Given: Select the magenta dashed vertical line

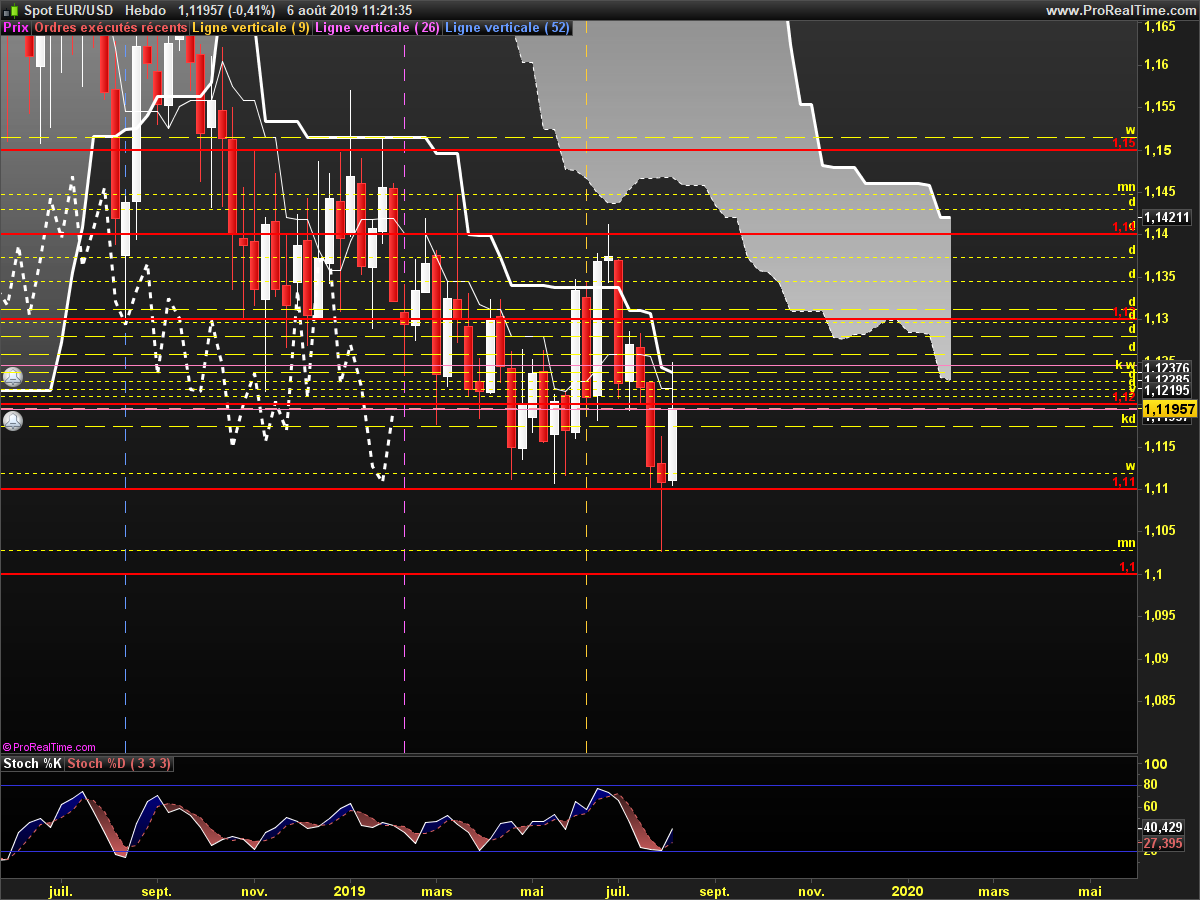Looking at the screenshot, I should tap(404, 400).
